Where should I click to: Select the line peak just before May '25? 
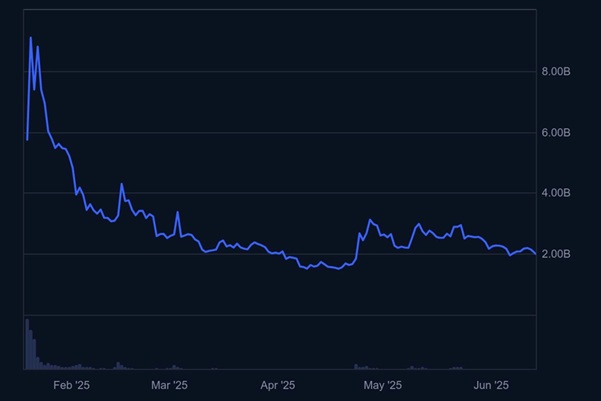(370, 219)
